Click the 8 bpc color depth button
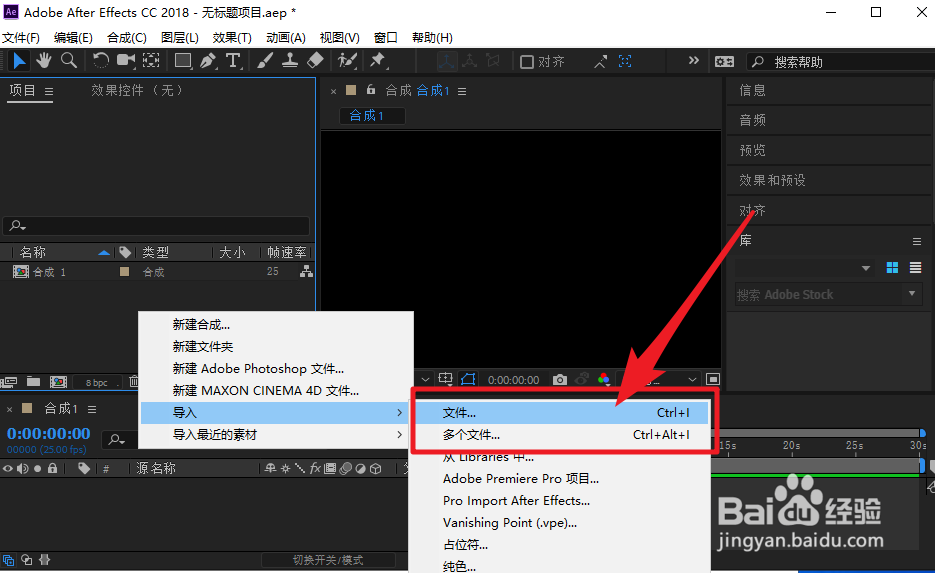Image resolution: width=935 pixels, height=573 pixels. click(x=96, y=383)
